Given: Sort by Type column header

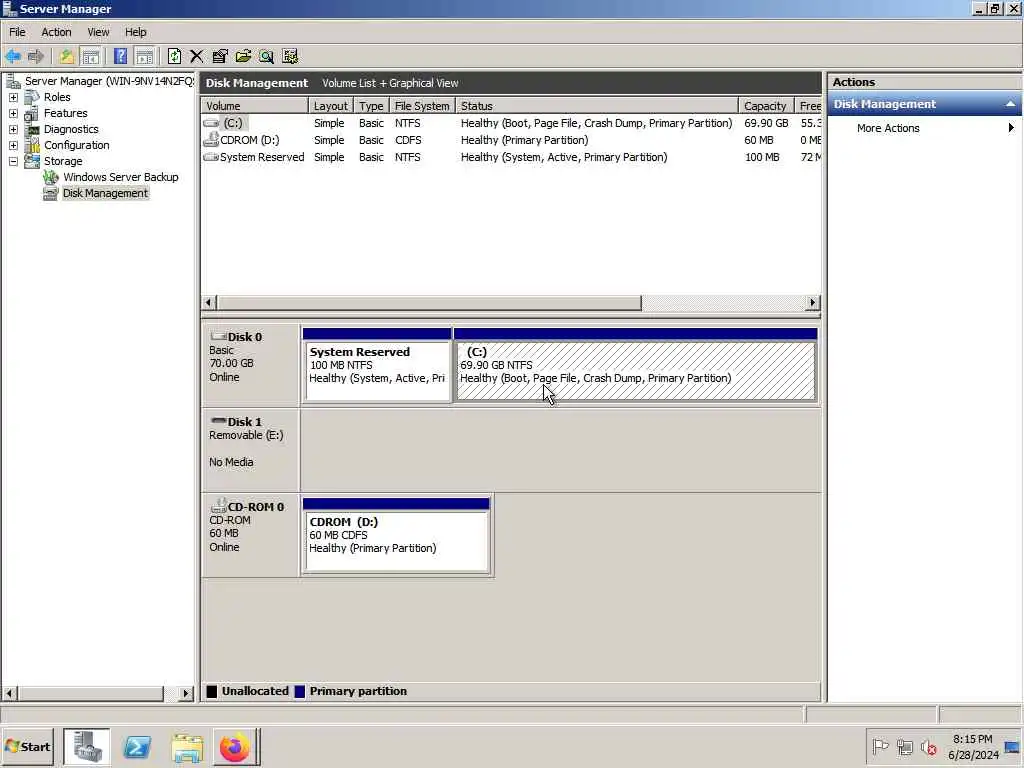Looking at the screenshot, I should 372,106.
